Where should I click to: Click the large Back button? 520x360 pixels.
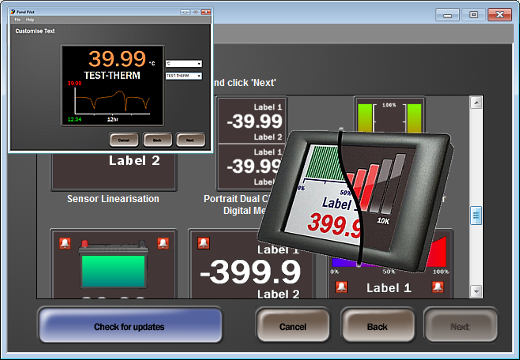tap(378, 326)
